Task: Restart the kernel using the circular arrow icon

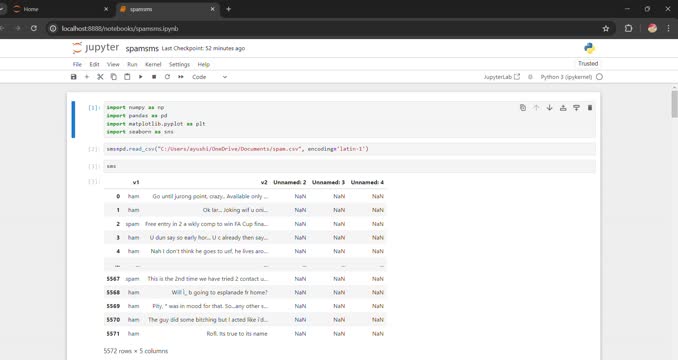Action: tap(167, 77)
